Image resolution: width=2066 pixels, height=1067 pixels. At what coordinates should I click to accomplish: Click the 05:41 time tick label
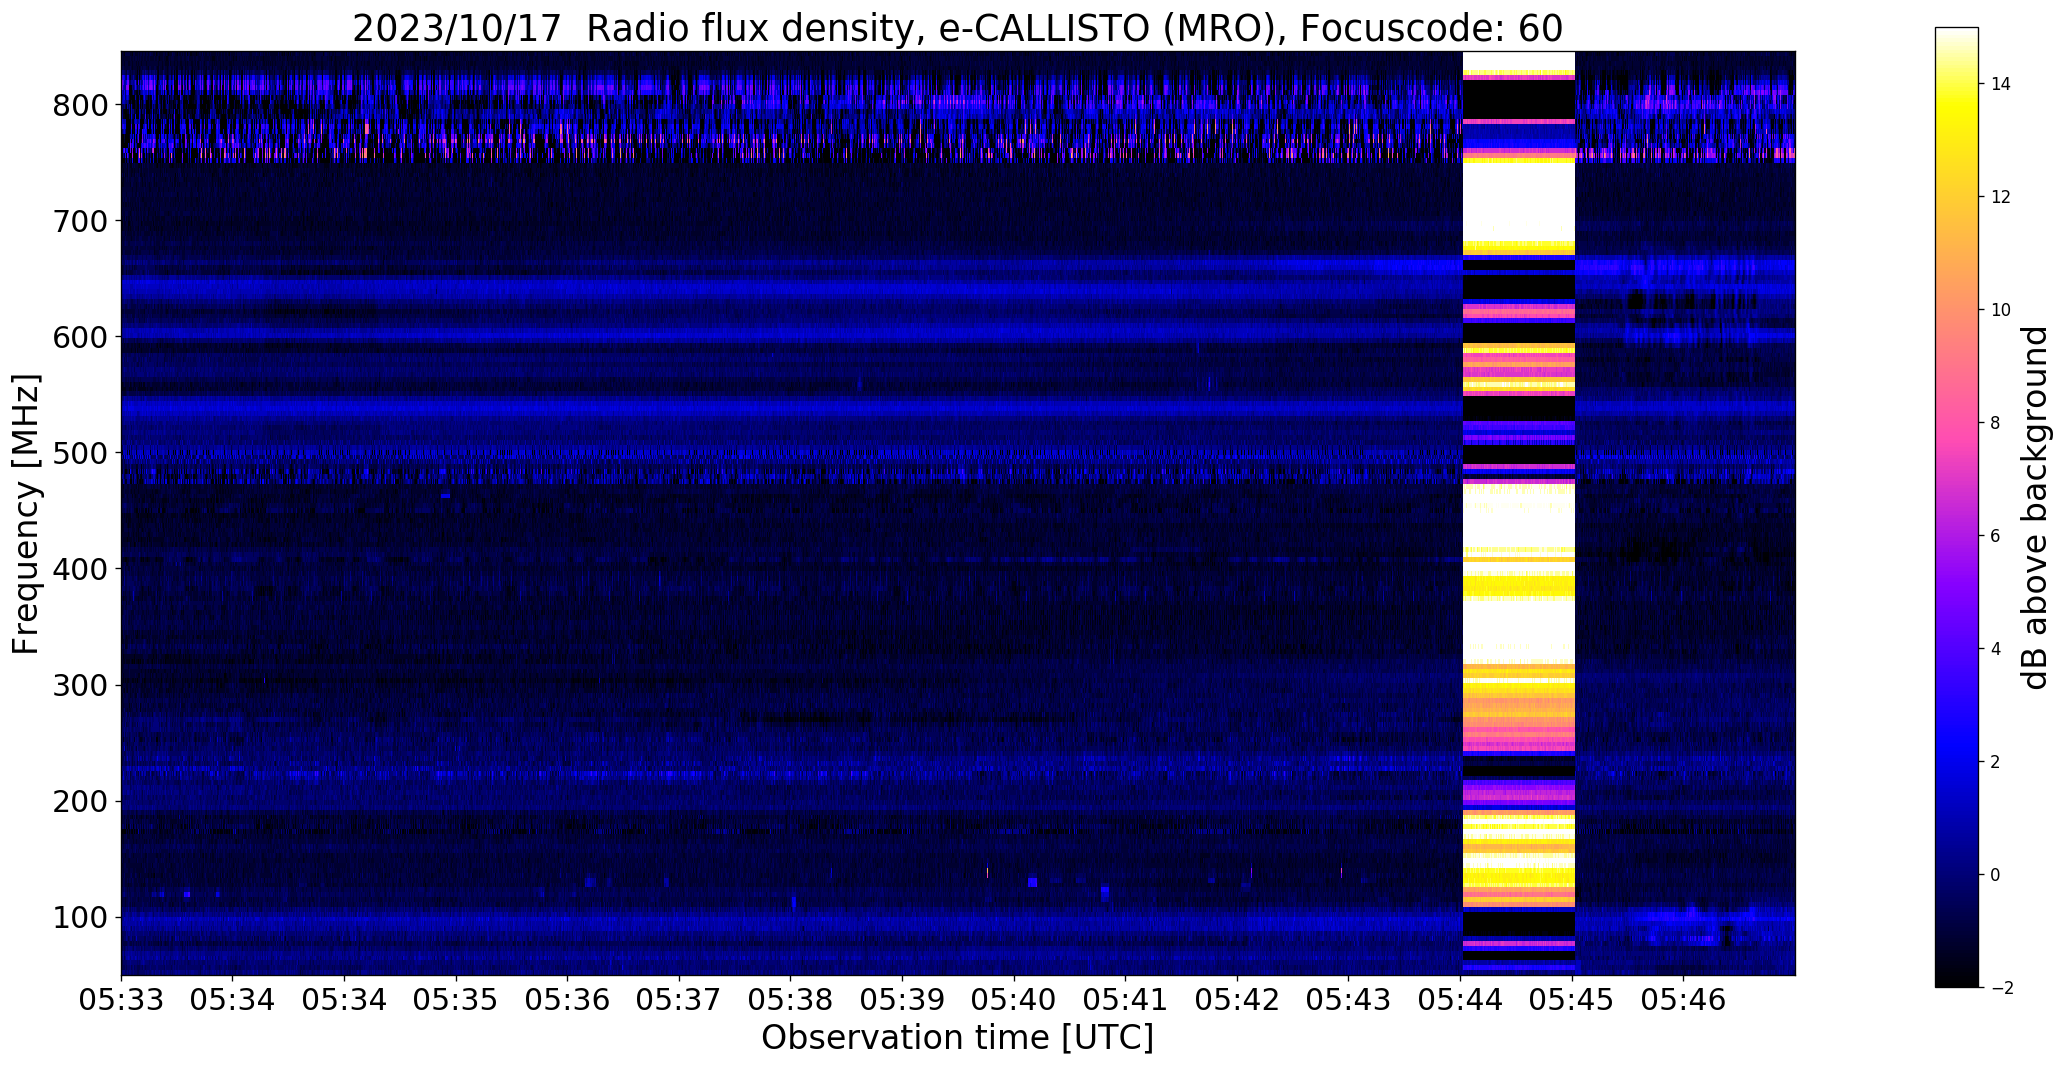tap(1126, 998)
